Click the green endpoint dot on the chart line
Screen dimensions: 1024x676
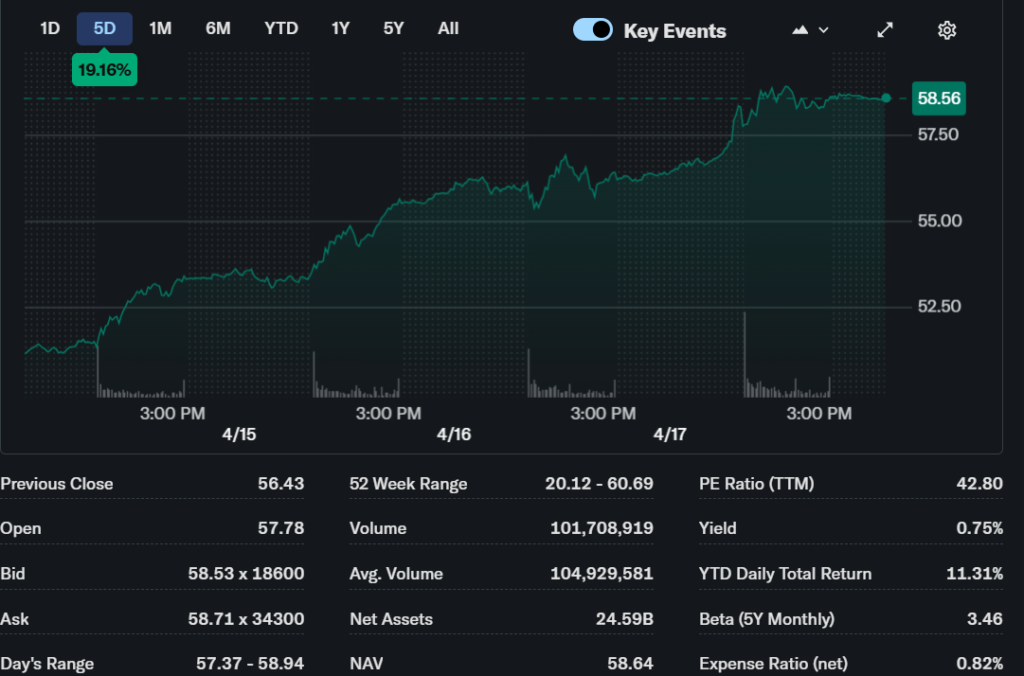886,98
